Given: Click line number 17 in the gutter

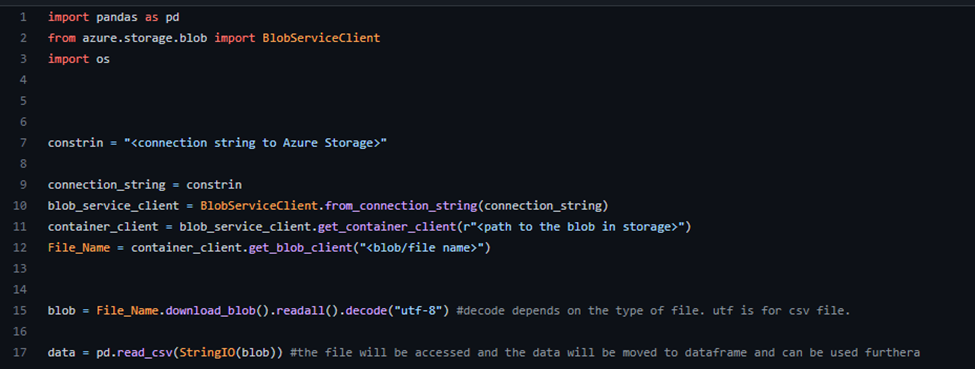Looking at the screenshot, I should click(x=20, y=353).
